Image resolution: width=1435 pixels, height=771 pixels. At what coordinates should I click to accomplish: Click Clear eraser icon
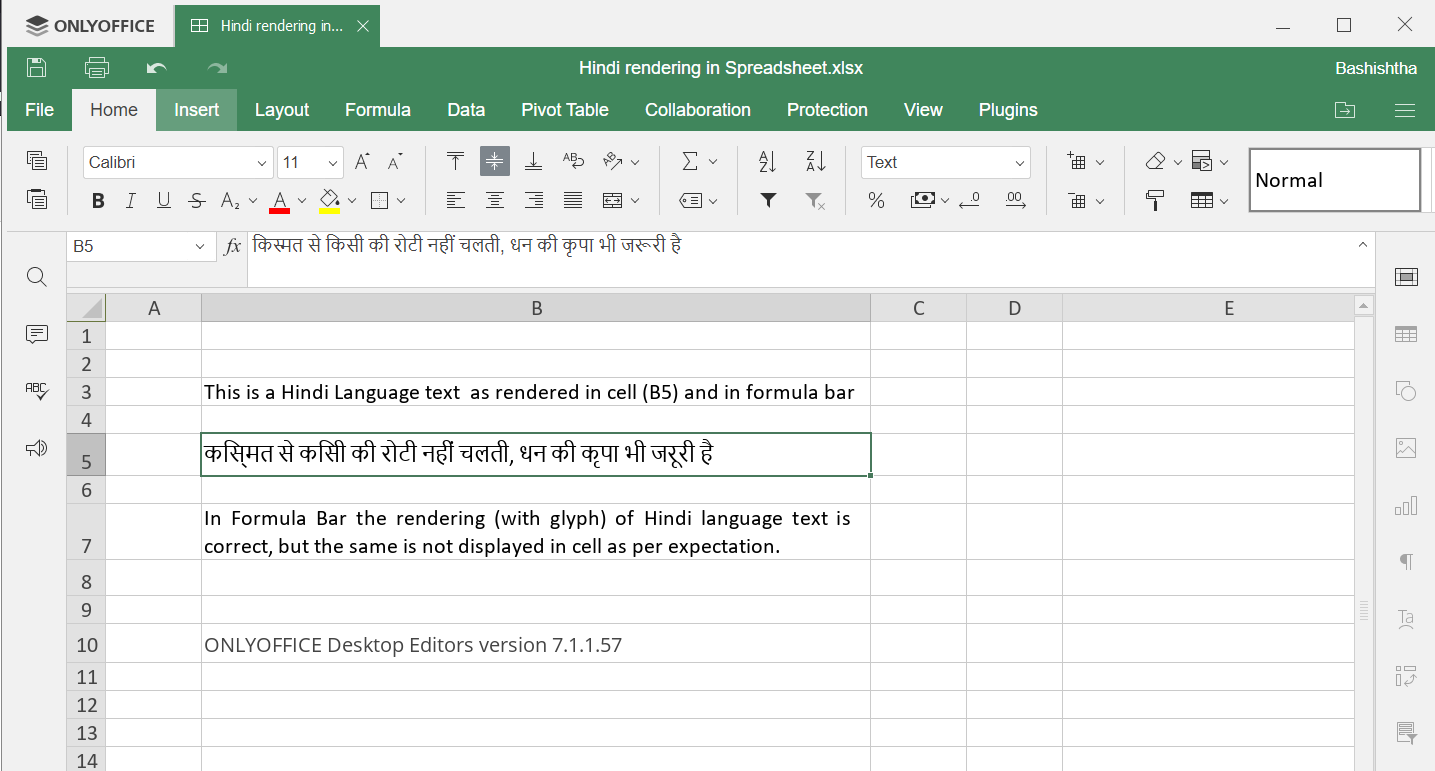1156,161
